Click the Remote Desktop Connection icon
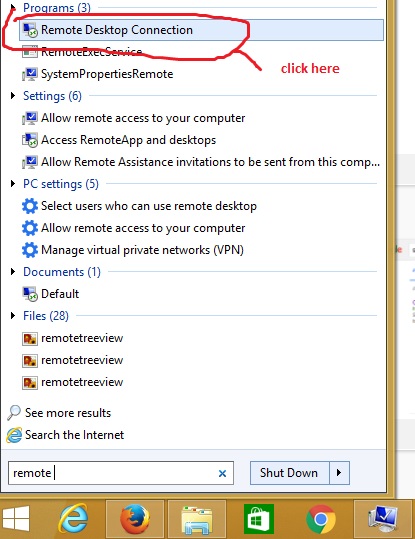 pos(30,30)
